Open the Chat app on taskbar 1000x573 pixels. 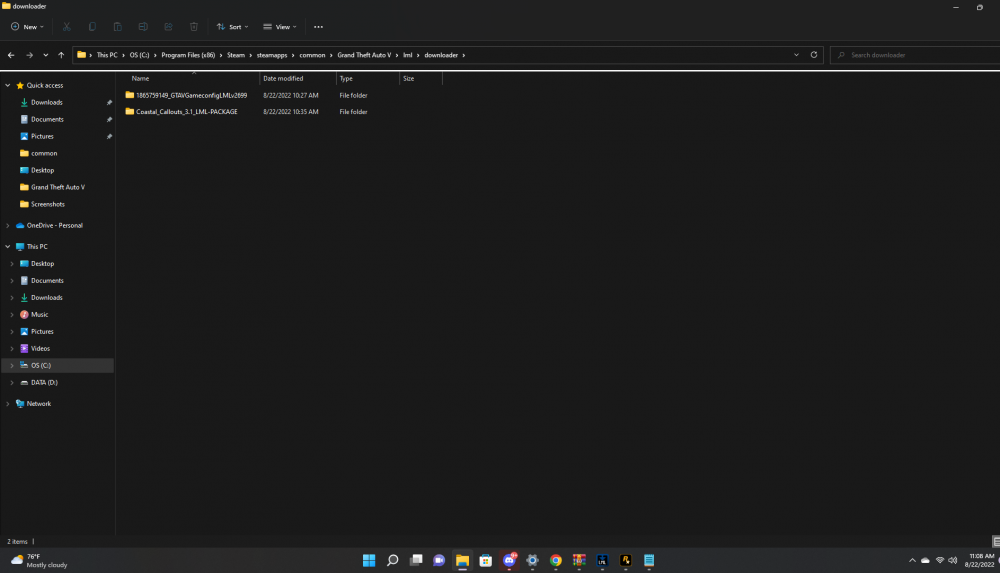click(x=439, y=560)
